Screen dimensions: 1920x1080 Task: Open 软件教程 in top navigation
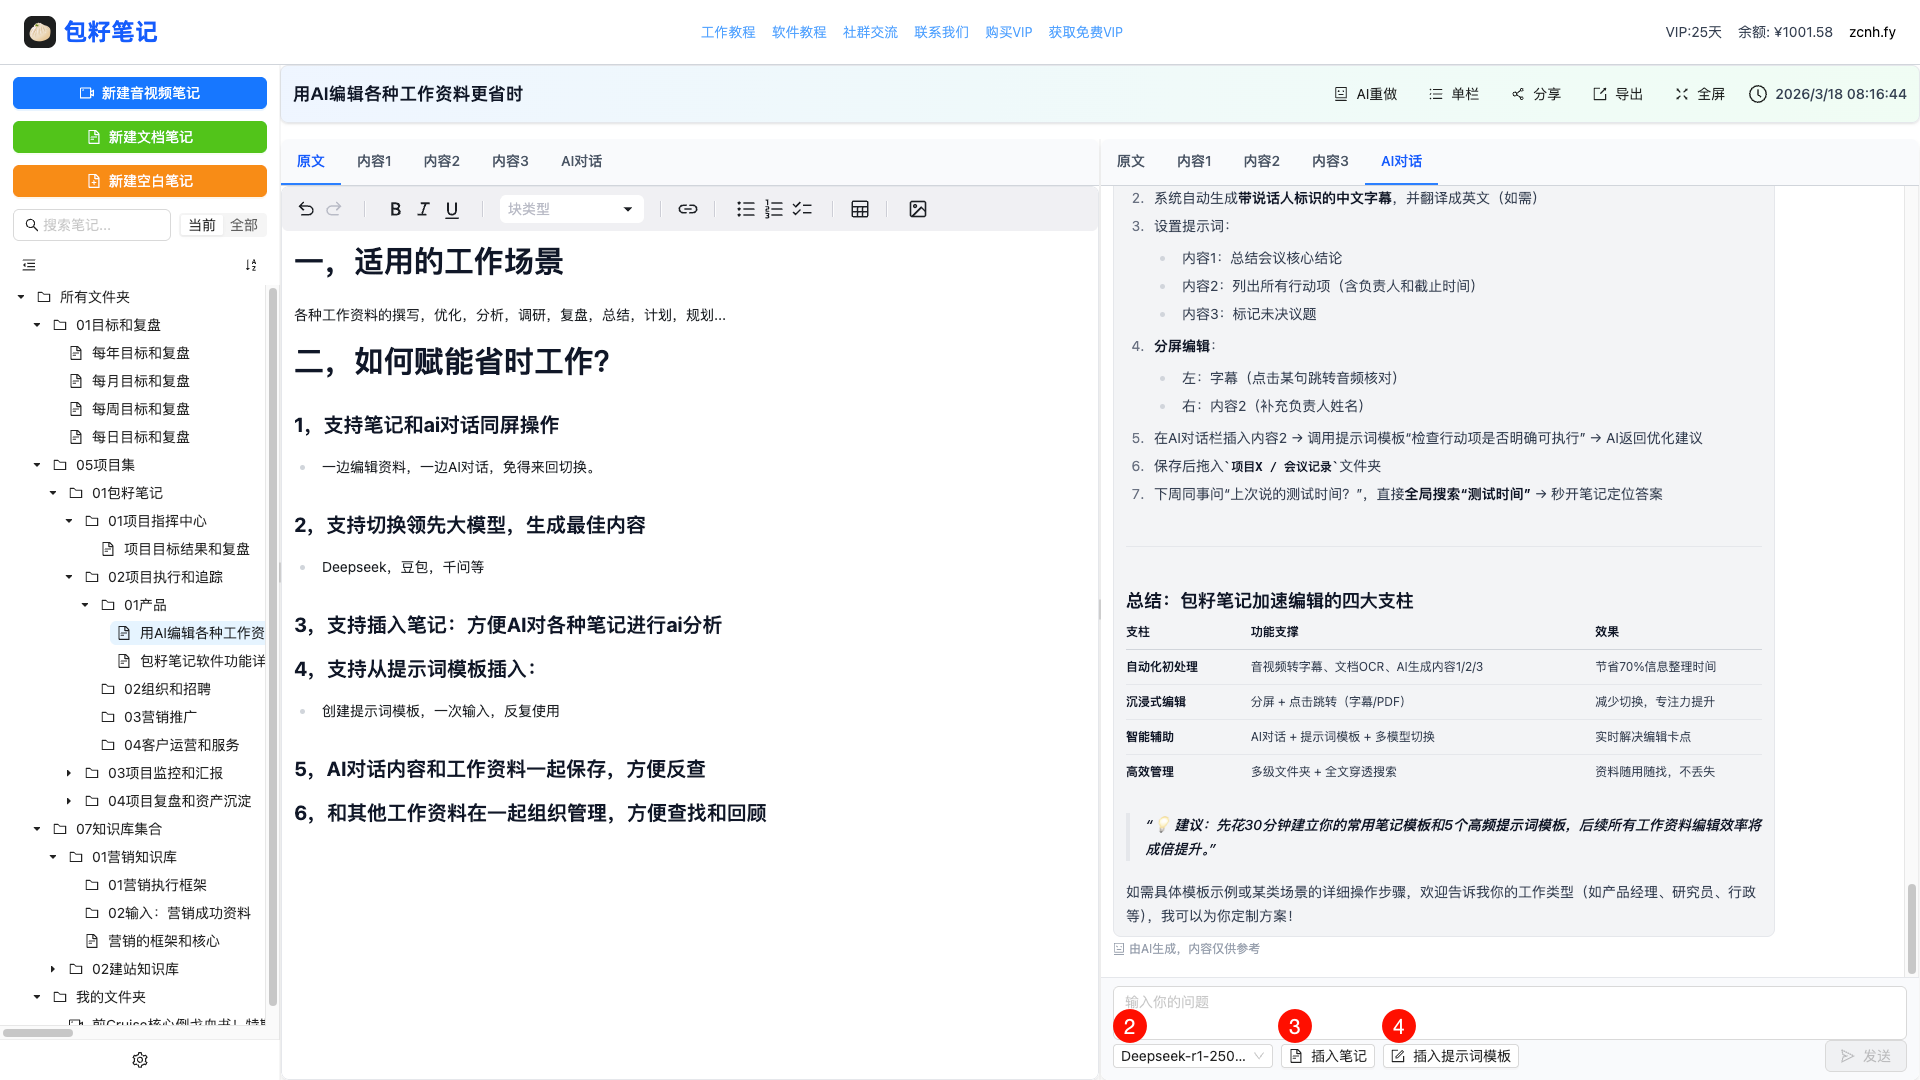[x=799, y=32]
